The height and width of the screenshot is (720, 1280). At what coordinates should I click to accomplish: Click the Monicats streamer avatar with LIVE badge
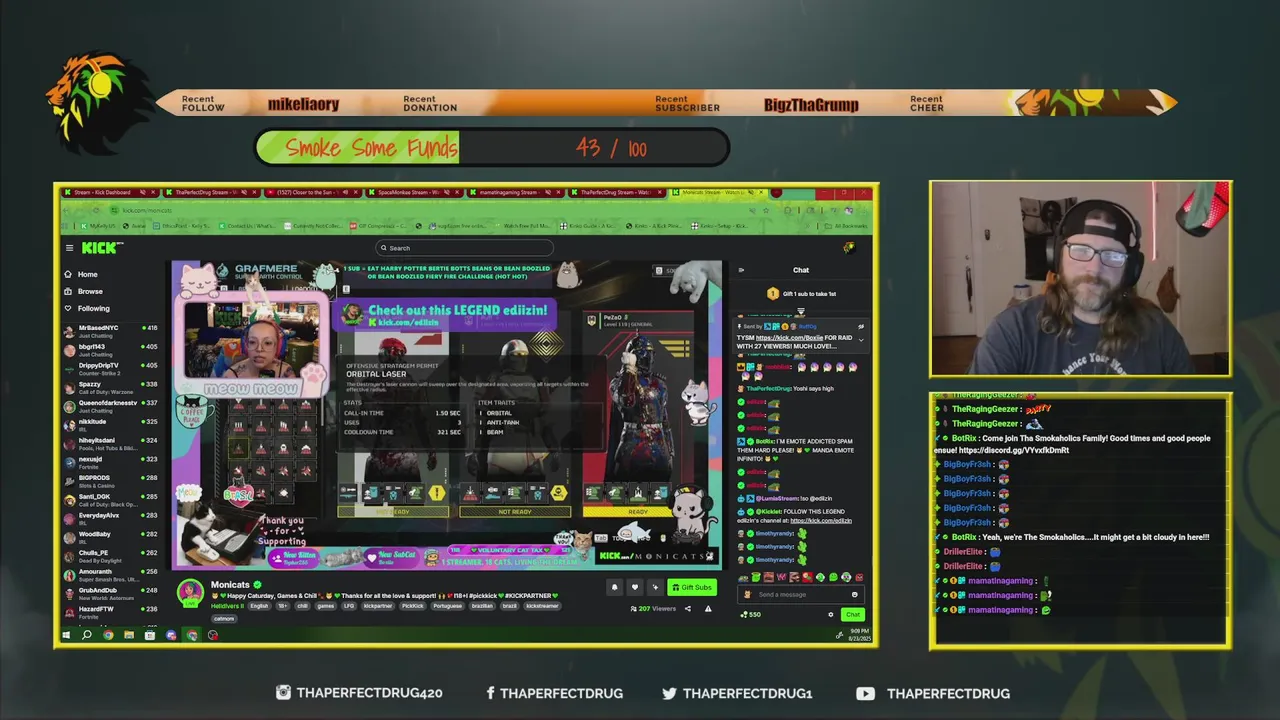190,592
